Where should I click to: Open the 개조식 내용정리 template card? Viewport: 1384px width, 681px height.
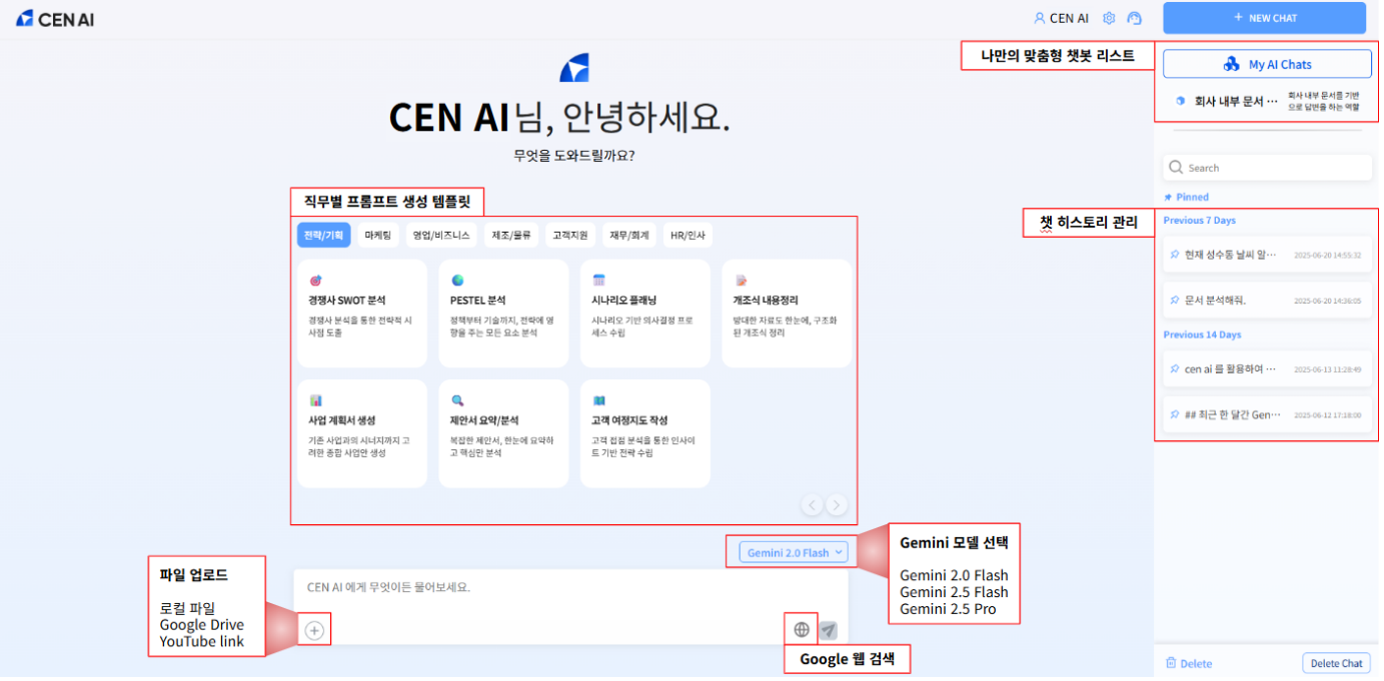pyautogui.click(x=787, y=314)
